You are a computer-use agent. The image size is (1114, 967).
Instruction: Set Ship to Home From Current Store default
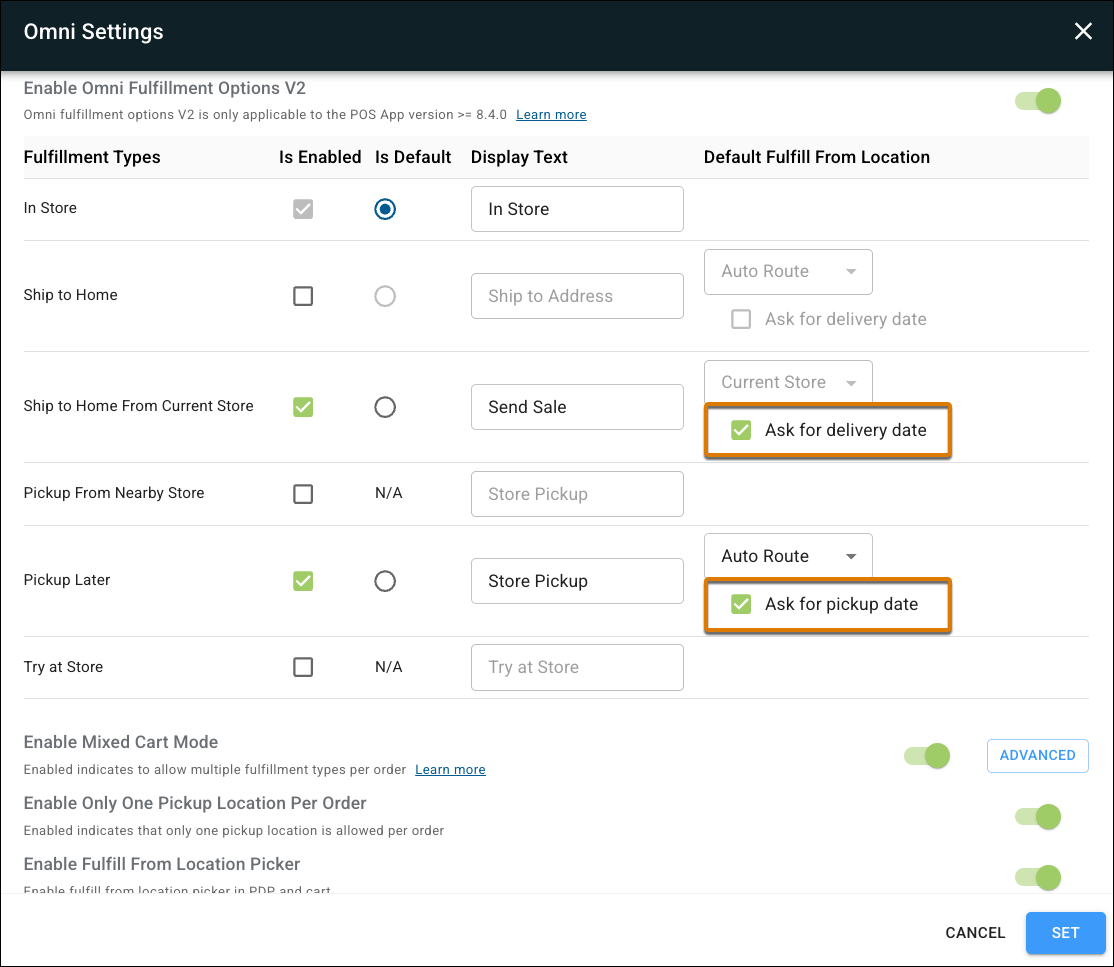click(385, 407)
